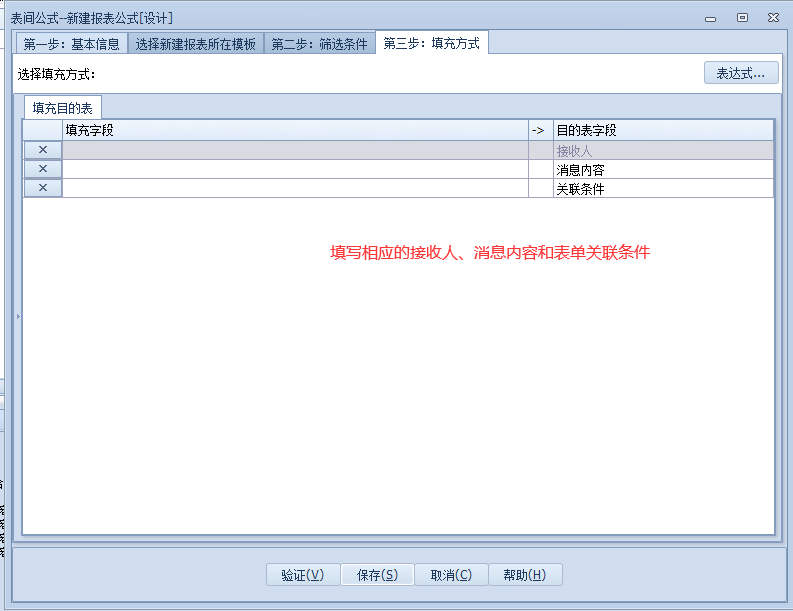Edit the 填充字段 cell for 消息内容
Screen dimensions: 793x611
[295, 169]
